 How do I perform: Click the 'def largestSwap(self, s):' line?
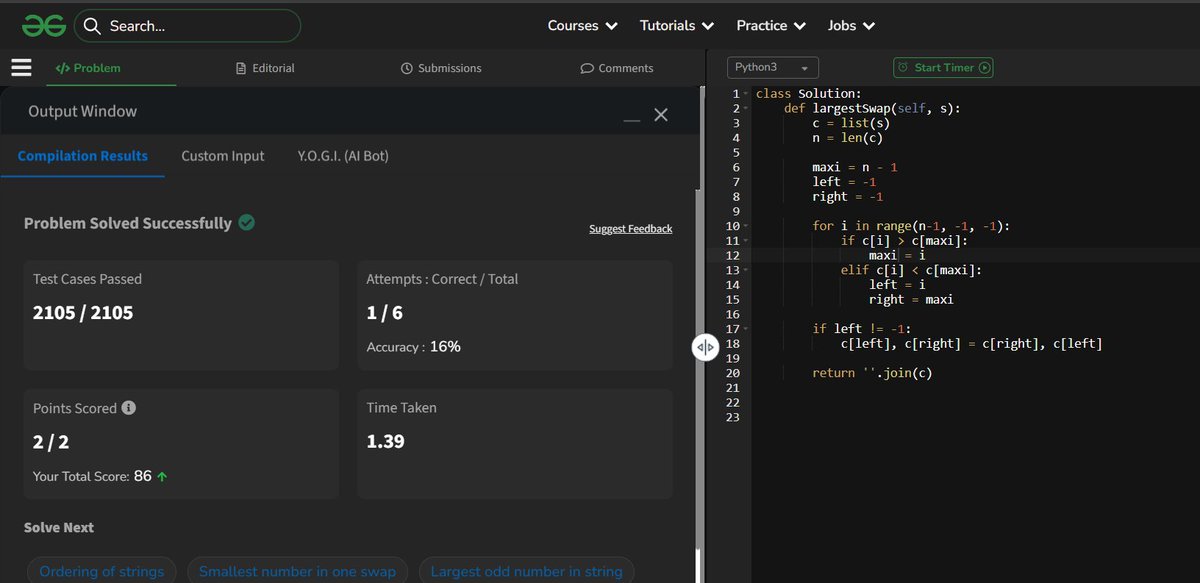[x=872, y=109]
